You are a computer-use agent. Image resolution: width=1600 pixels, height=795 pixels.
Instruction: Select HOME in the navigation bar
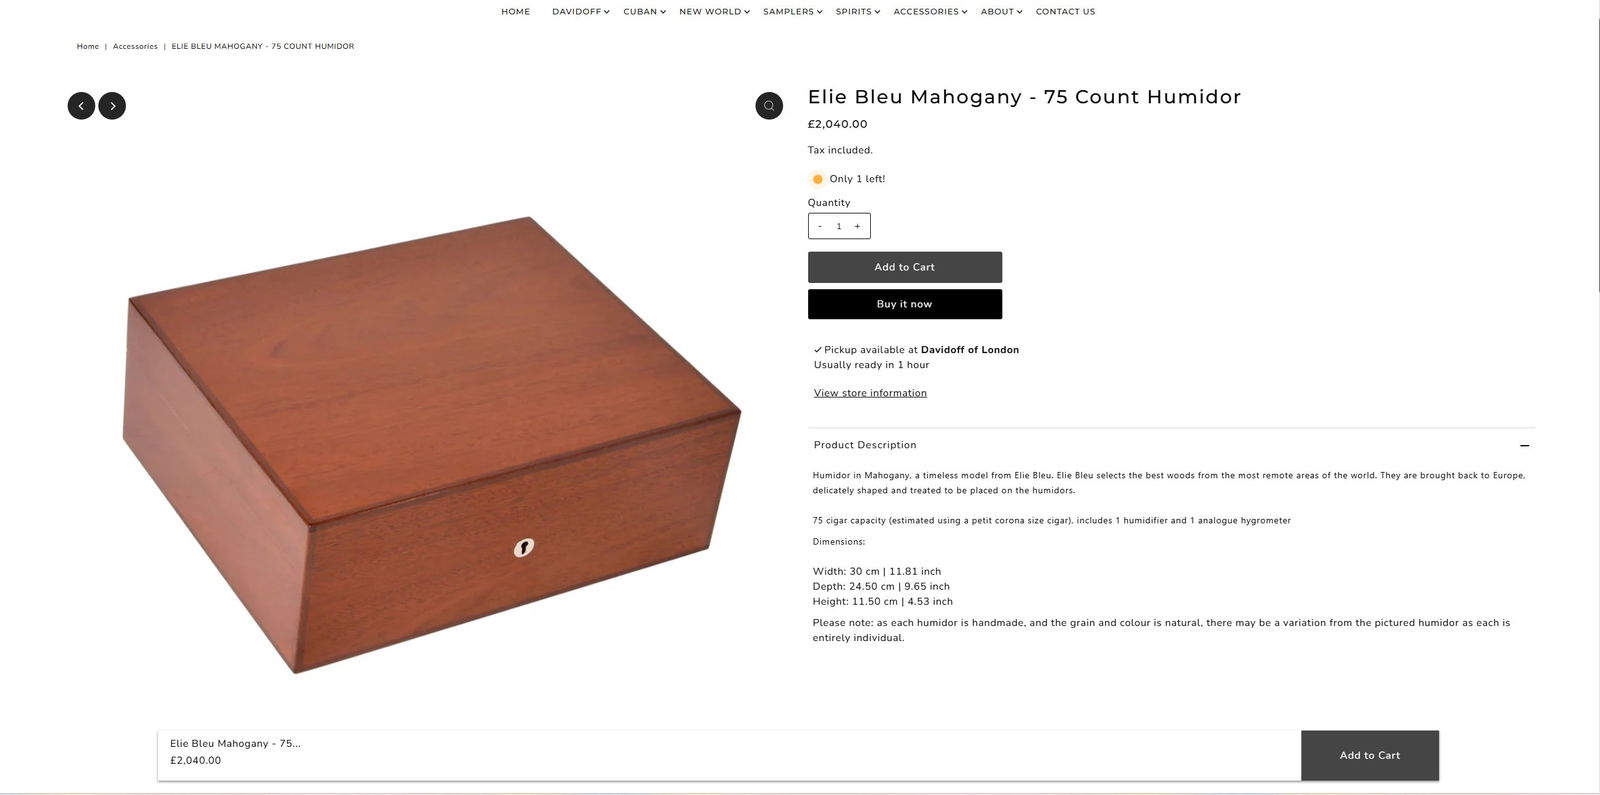pyautogui.click(x=515, y=11)
